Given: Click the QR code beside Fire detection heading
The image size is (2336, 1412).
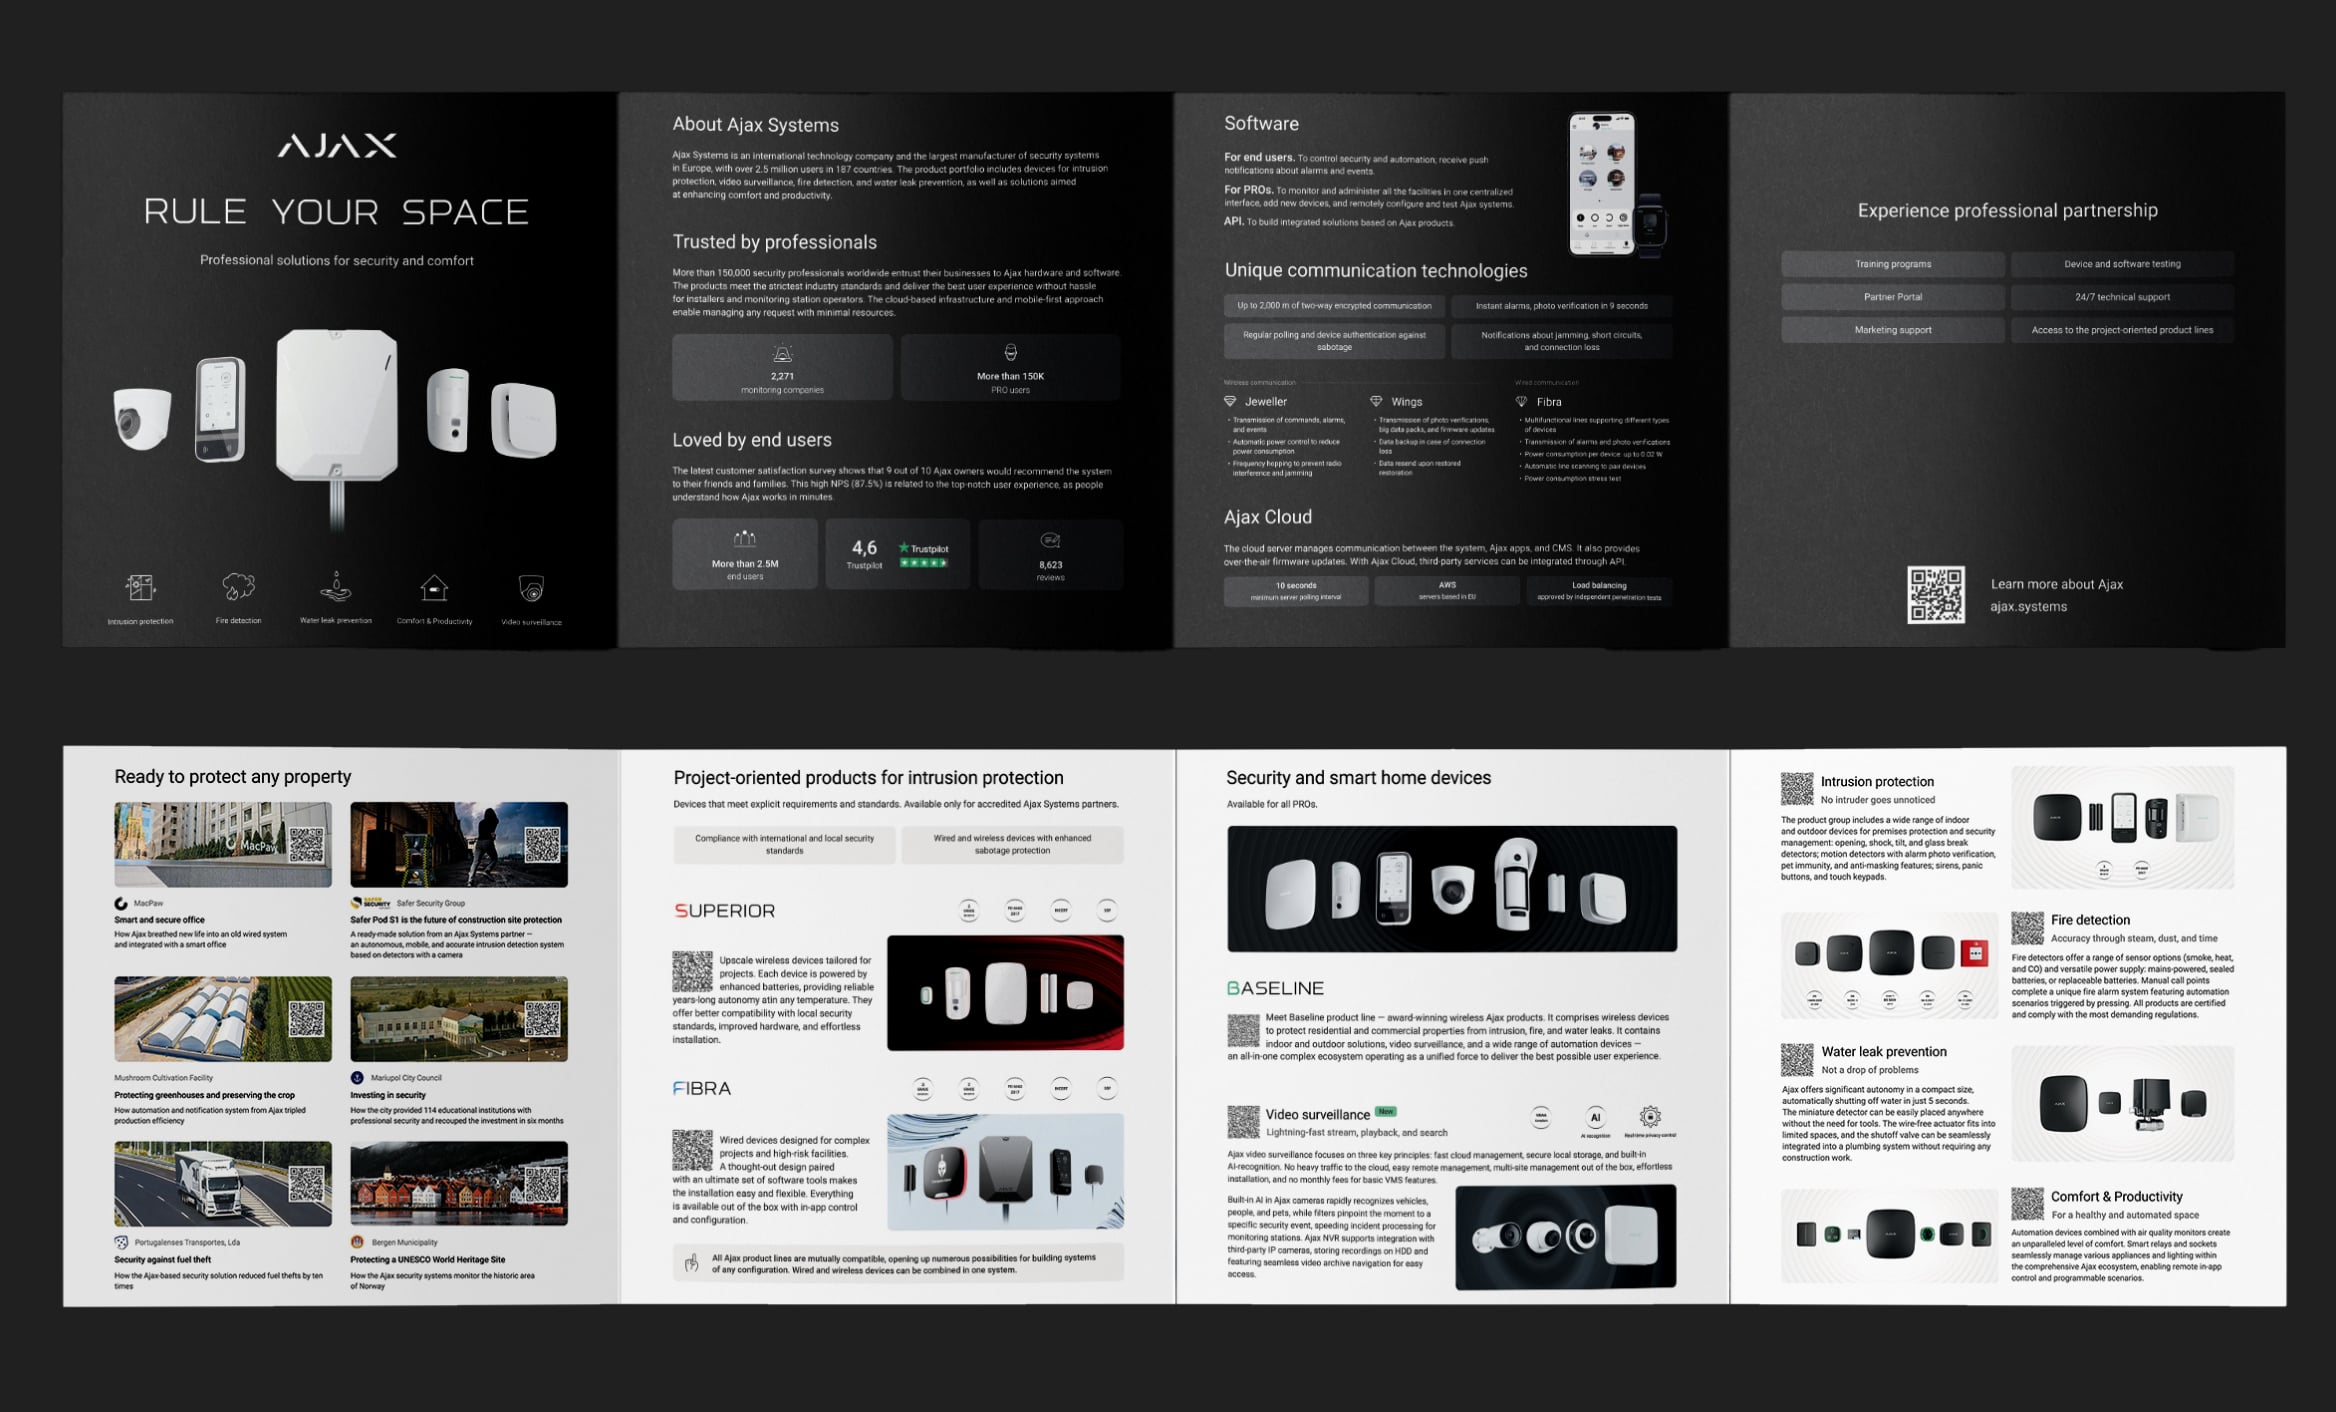Looking at the screenshot, I should click(x=2027, y=928).
